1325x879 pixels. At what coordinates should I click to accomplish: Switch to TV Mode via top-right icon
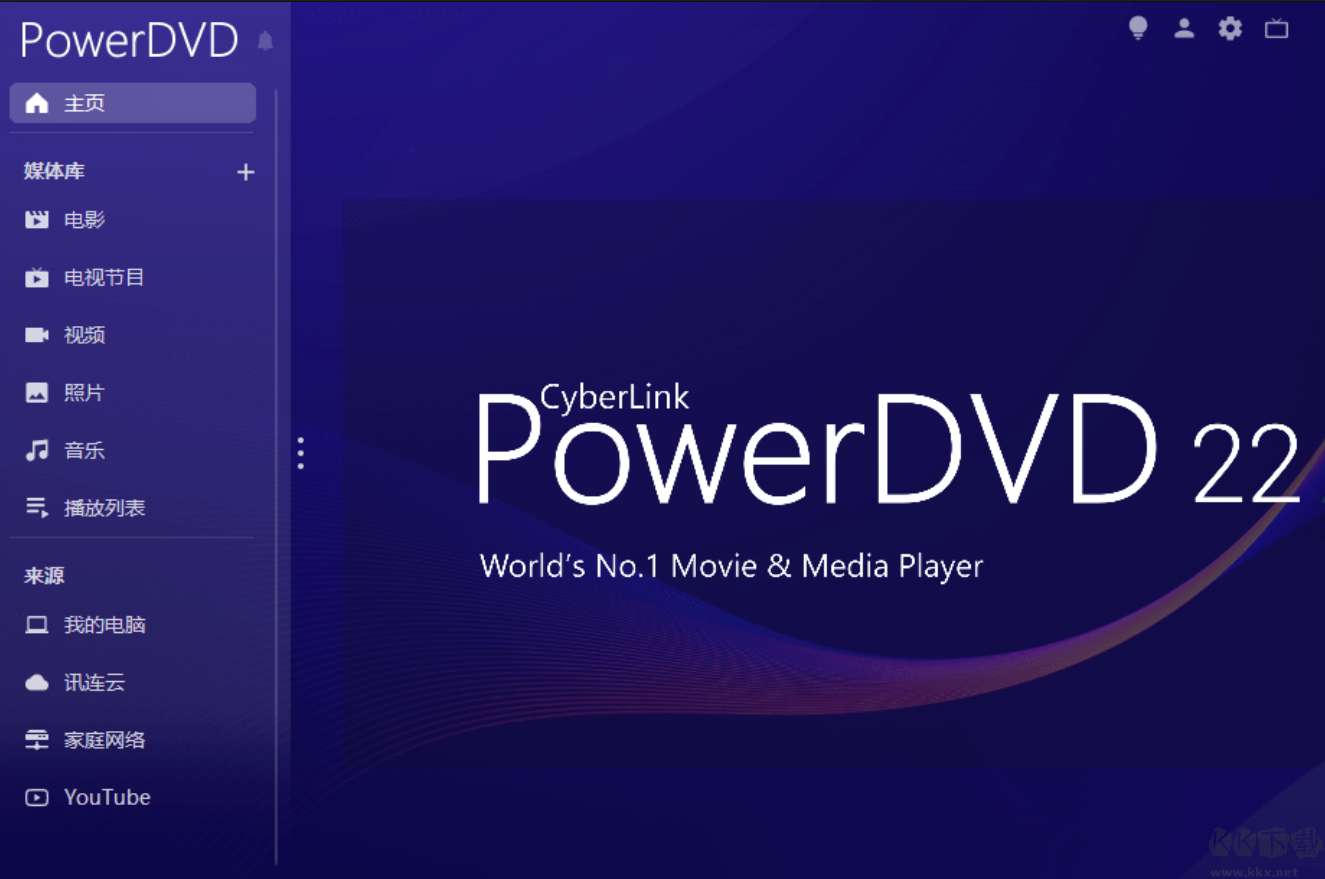[1276, 29]
